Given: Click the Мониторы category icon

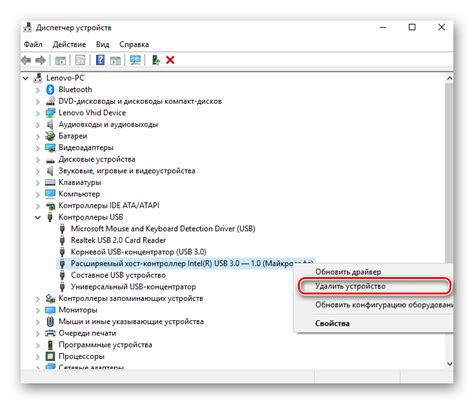Looking at the screenshot, I should click(x=50, y=310).
